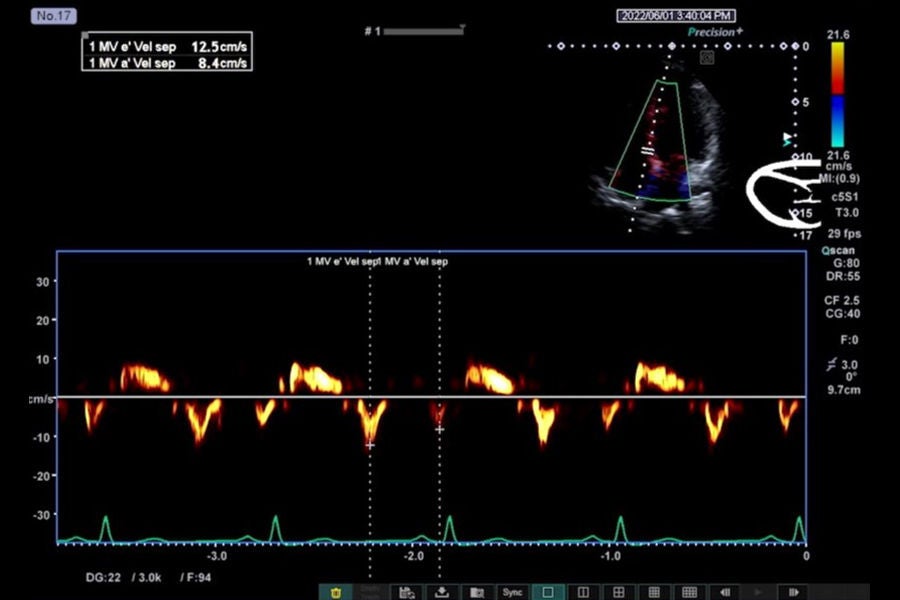This screenshot has height=600, width=900.
Task: Click the #1 clip progress bar
Action: point(423,31)
